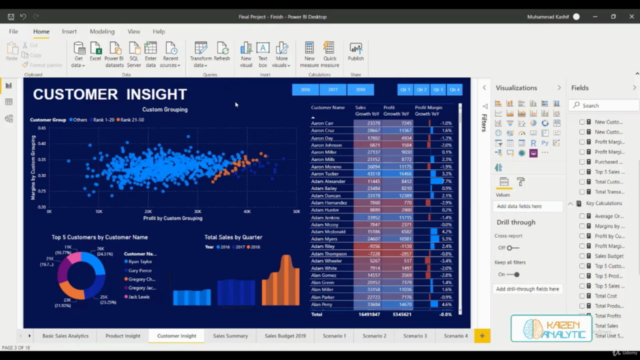Get more visuals via ellipsis icon
This screenshot has height=360, width=640.
[x=545, y=153]
